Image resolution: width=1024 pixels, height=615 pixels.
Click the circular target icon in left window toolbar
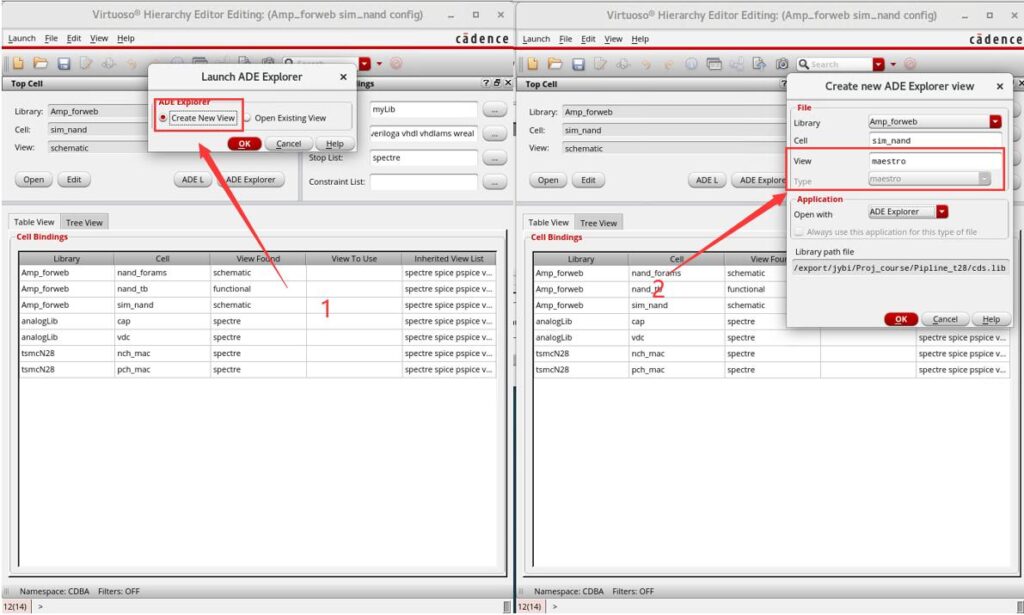click(x=396, y=63)
